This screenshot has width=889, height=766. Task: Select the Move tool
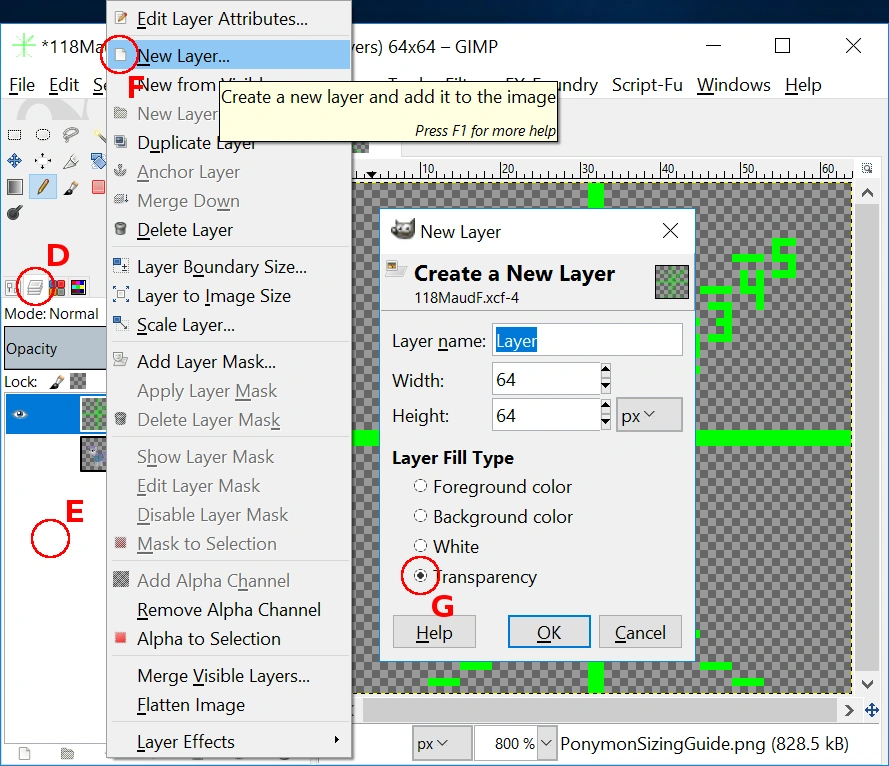pyautogui.click(x=15, y=161)
